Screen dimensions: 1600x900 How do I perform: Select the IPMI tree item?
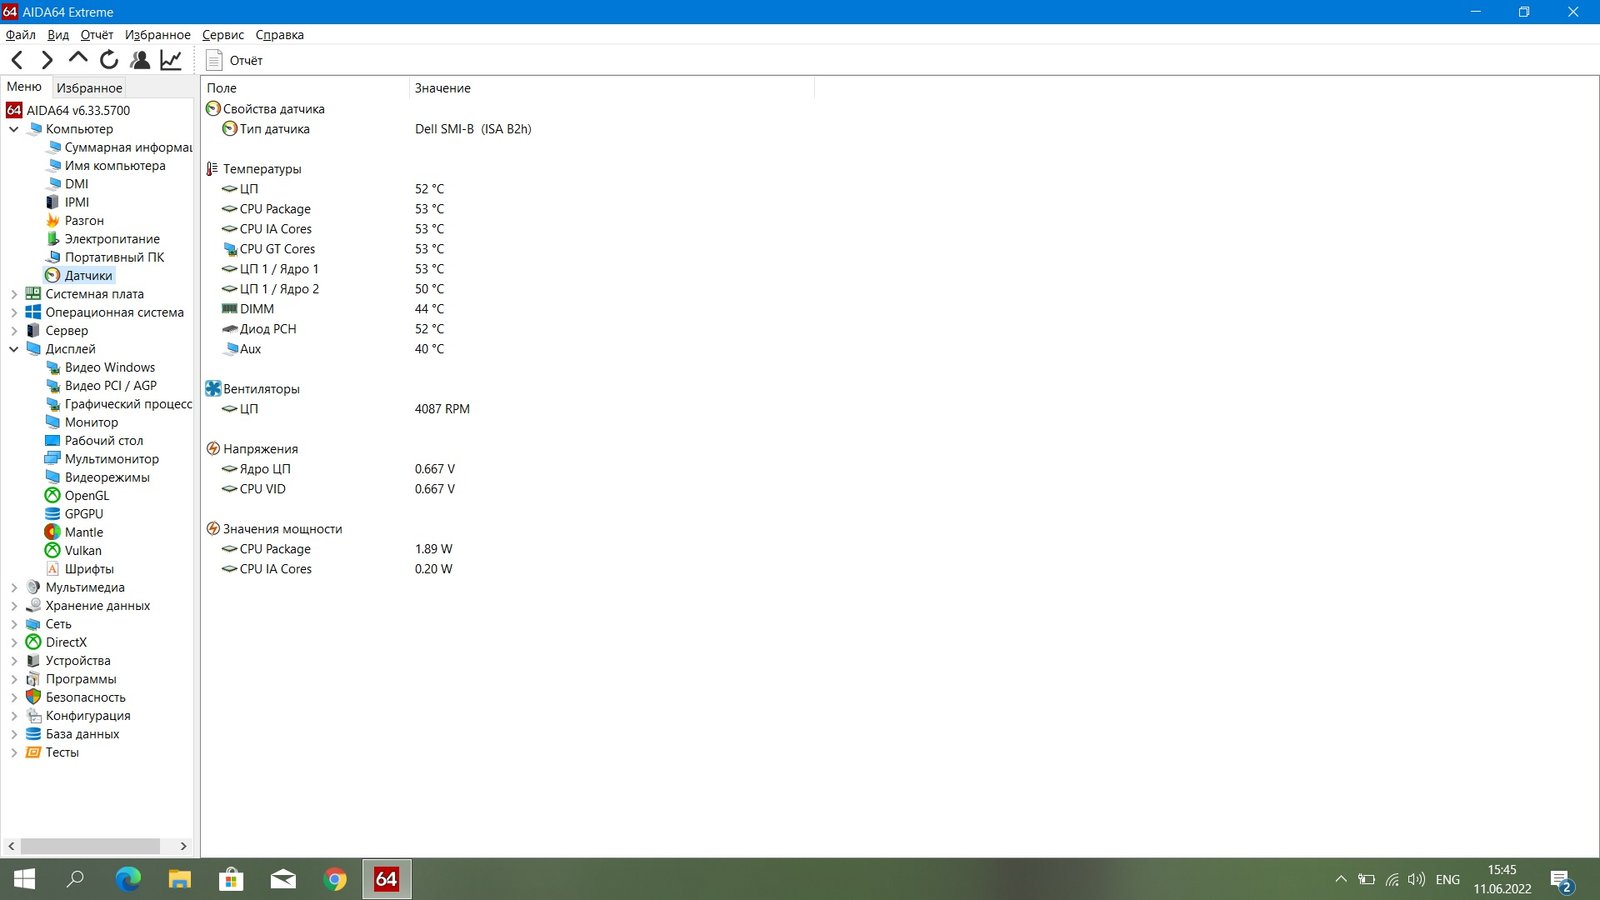pyautogui.click(x=77, y=202)
